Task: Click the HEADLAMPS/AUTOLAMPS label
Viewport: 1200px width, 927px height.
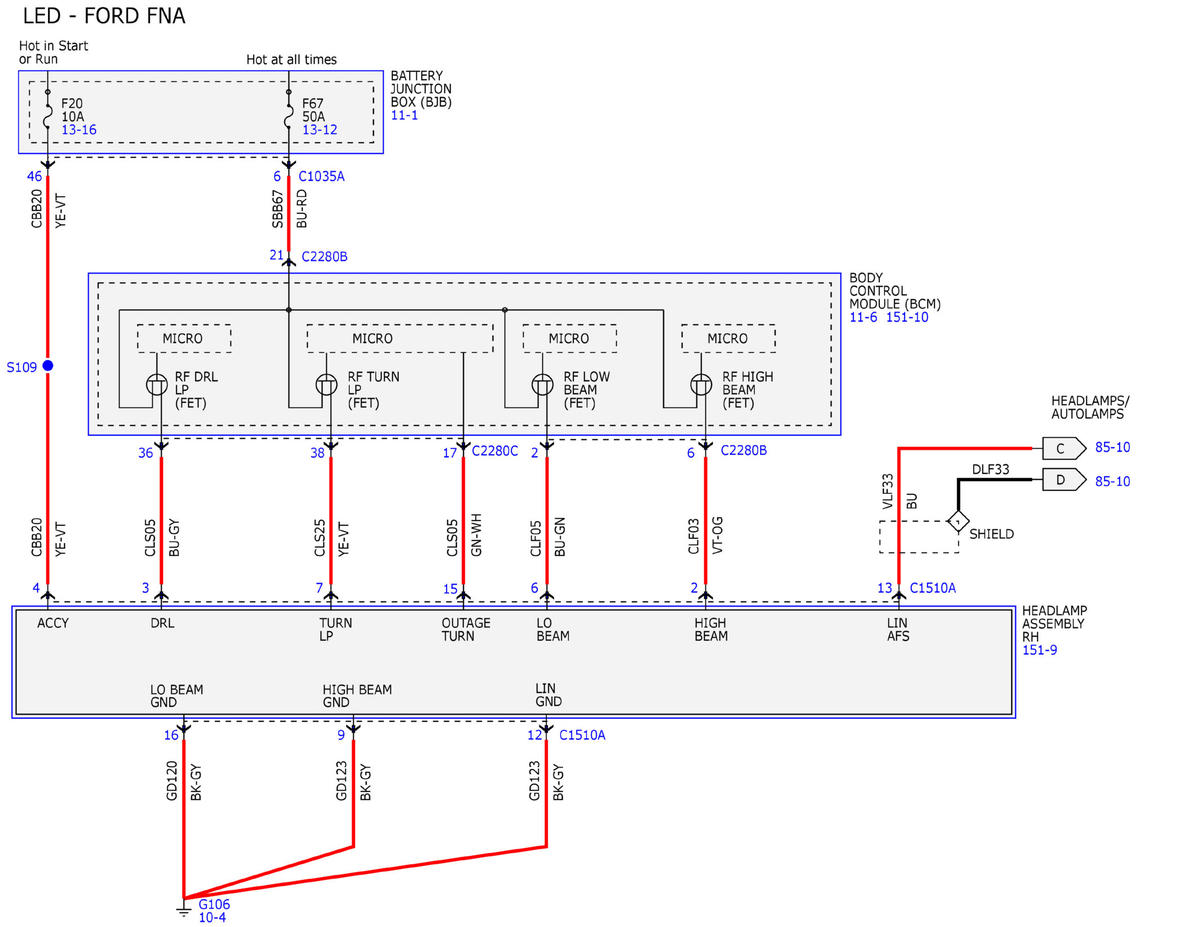Action: tap(1088, 407)
